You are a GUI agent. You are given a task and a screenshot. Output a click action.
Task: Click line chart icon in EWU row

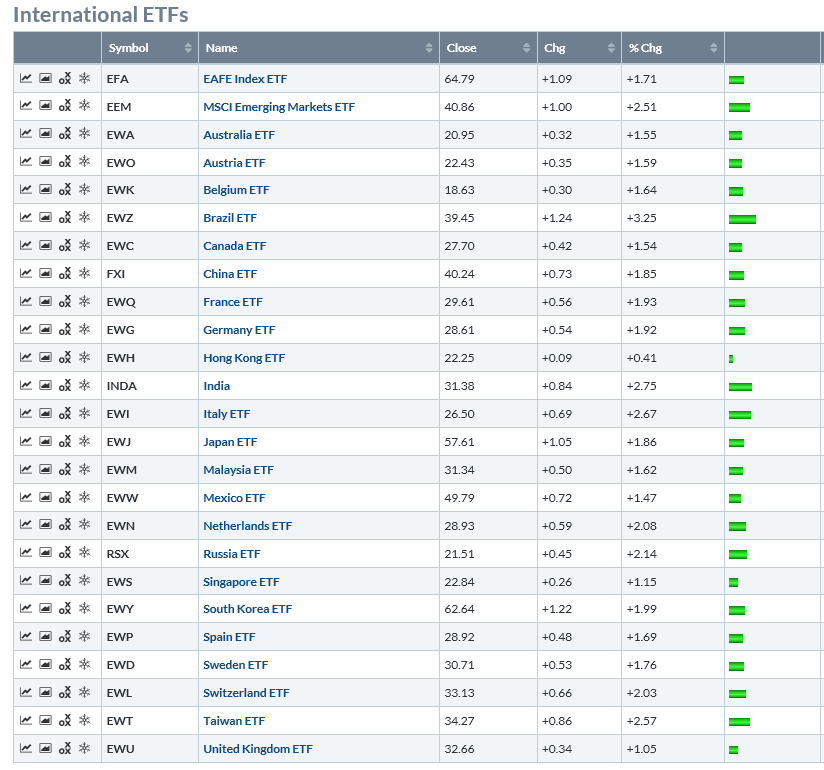tap(25, 749)
